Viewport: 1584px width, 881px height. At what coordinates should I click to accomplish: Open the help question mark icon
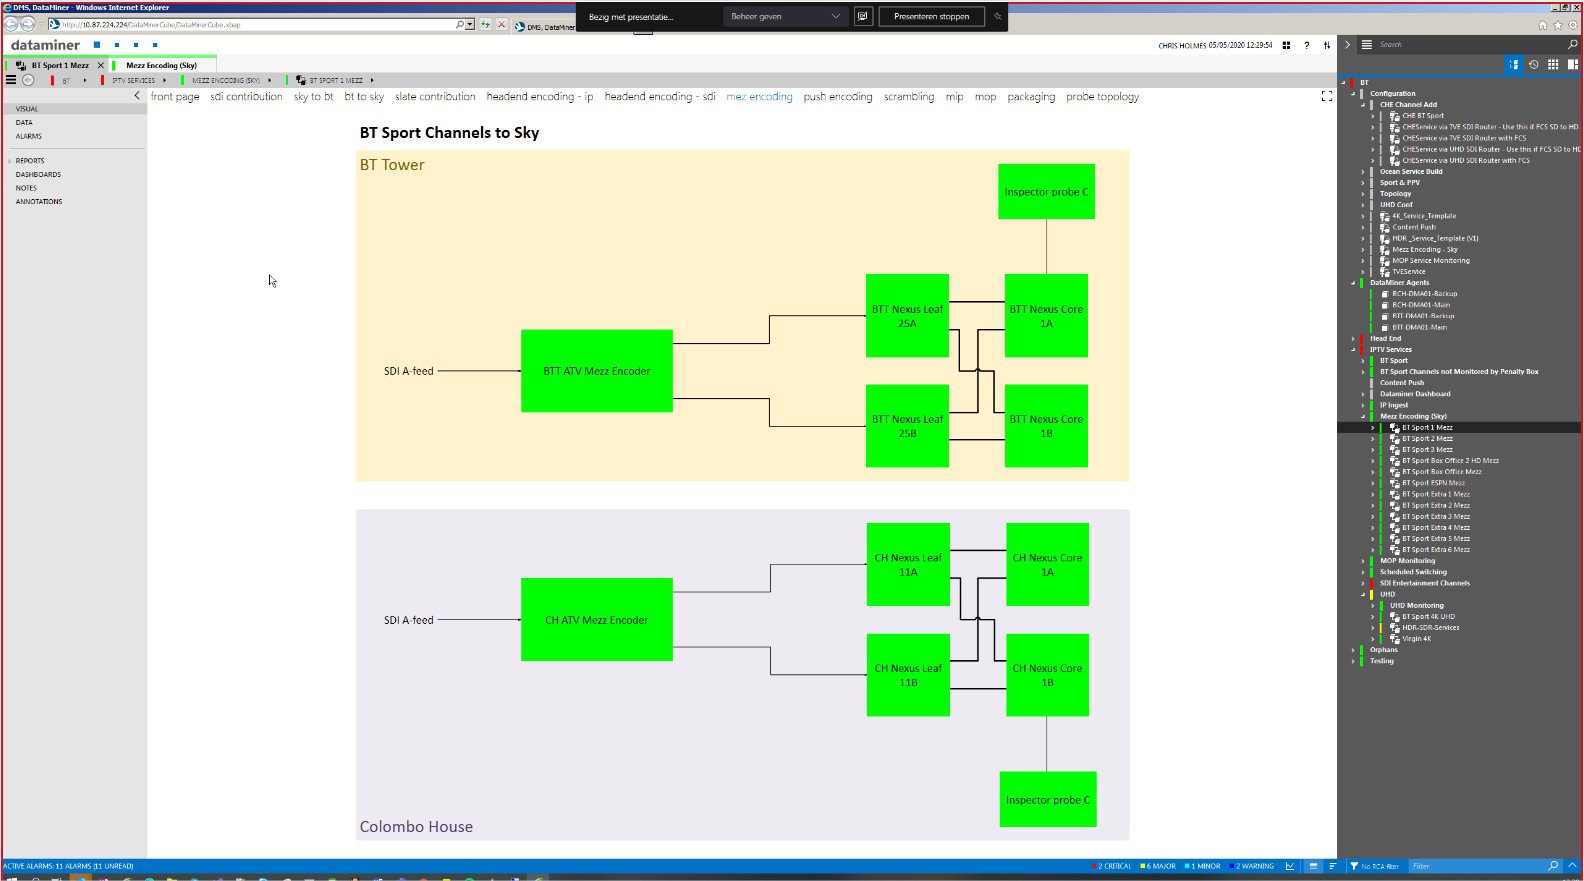pos(1306,45)
